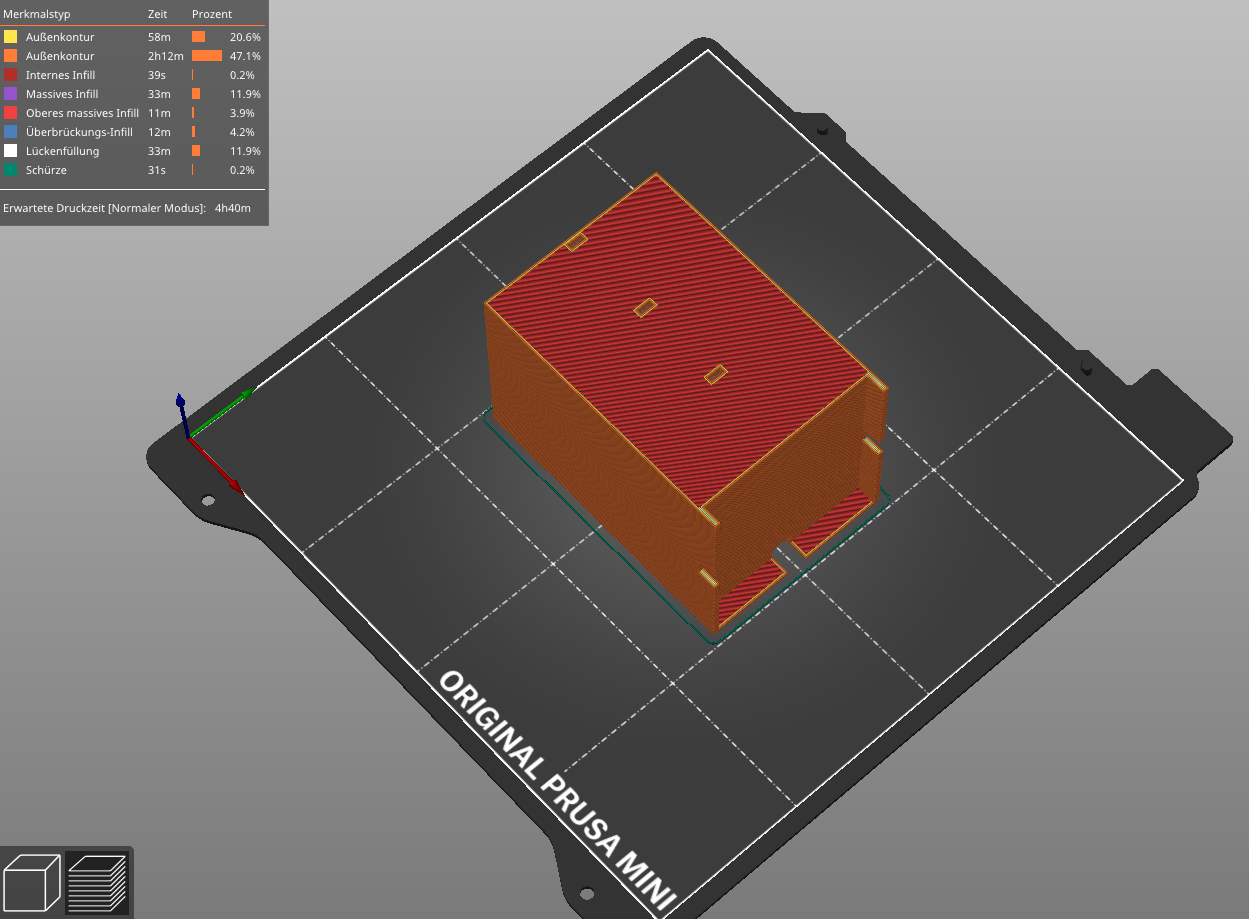Click the 12m time value

coord(159,132)
